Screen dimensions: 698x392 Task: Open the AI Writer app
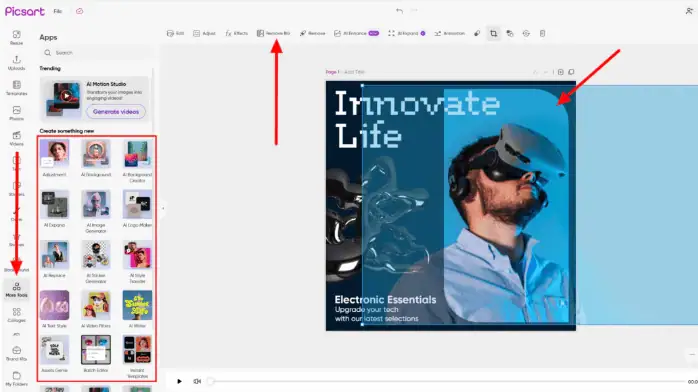pyautogui.click(x=137, y=309)
